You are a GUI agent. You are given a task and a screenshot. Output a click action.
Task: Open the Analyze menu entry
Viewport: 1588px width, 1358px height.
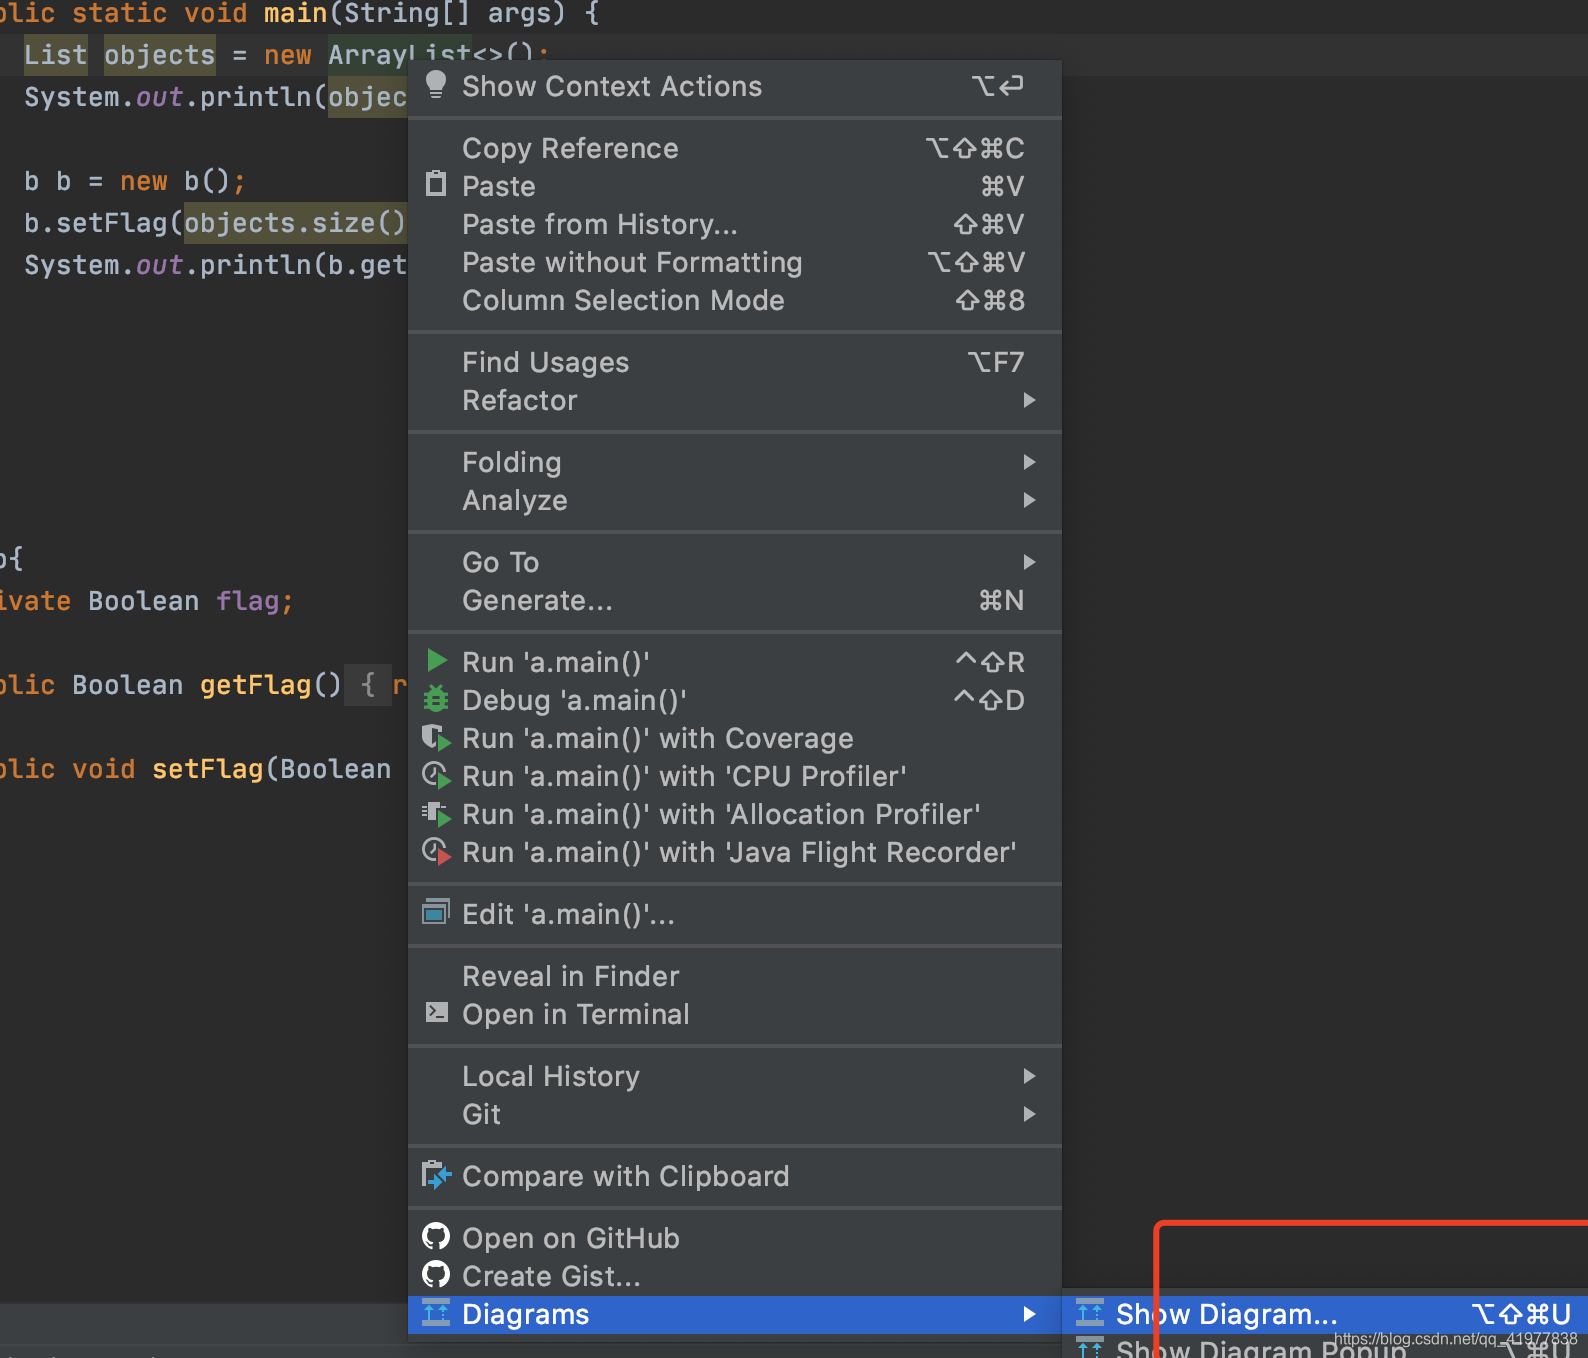tap(735, 500)
